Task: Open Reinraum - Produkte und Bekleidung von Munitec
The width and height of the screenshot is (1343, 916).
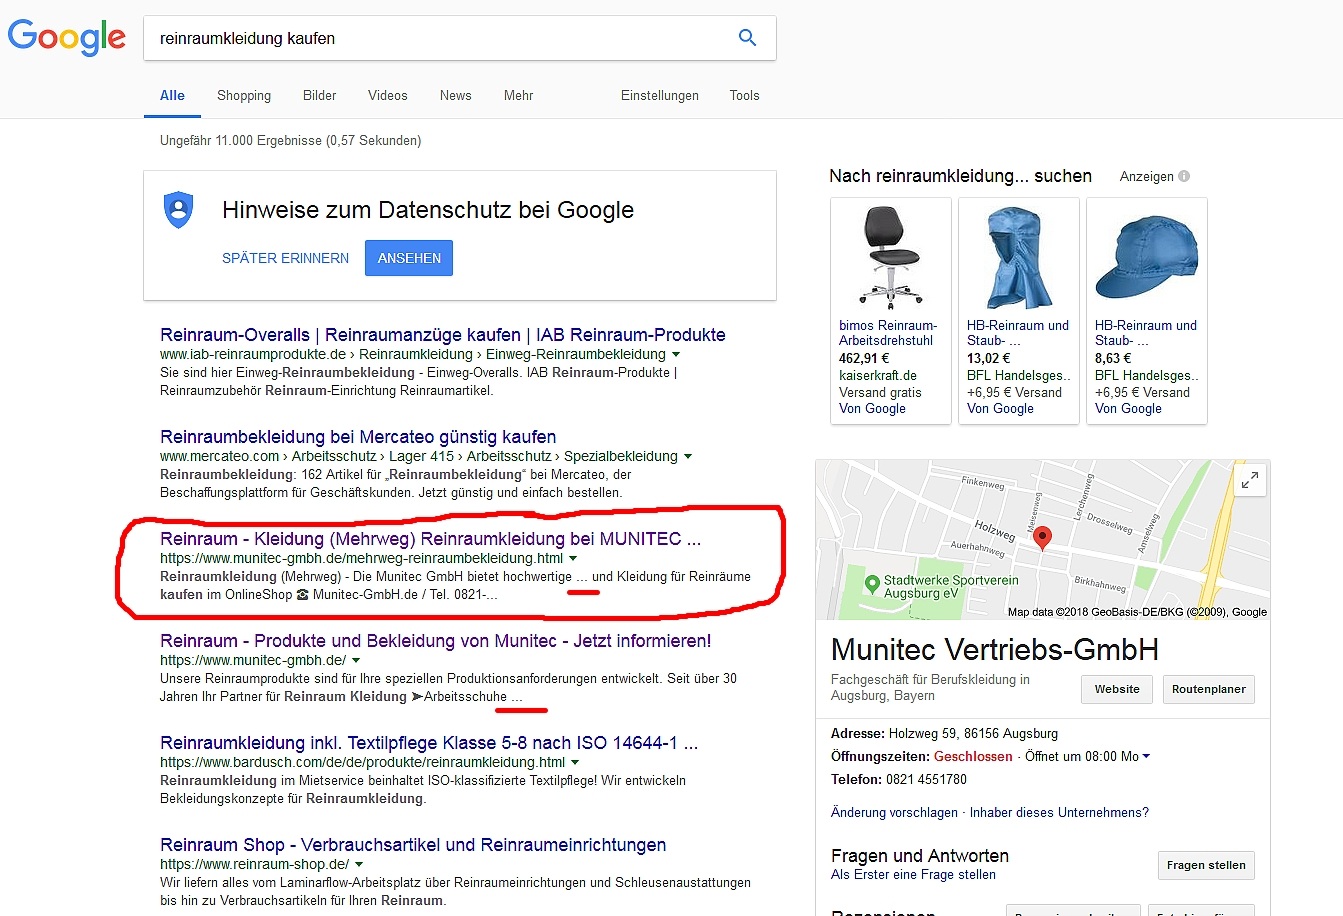Action: tap(436, 641)
